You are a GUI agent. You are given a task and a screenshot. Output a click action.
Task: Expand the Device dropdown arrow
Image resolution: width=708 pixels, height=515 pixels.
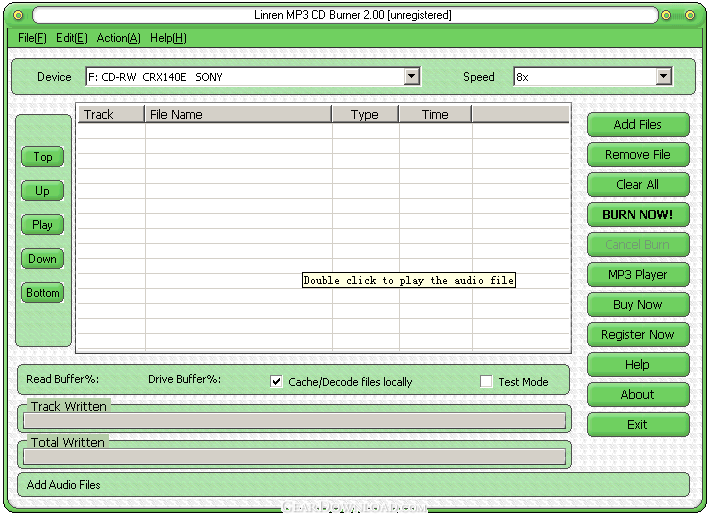coord(411,76)
